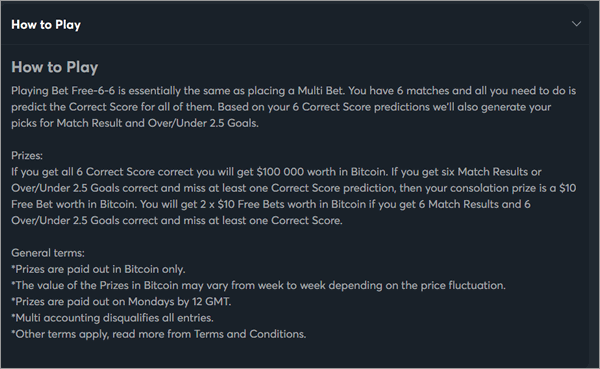Click the Other terms apply line
This screenshot has height=369, width=600.
tap(158, 334)
